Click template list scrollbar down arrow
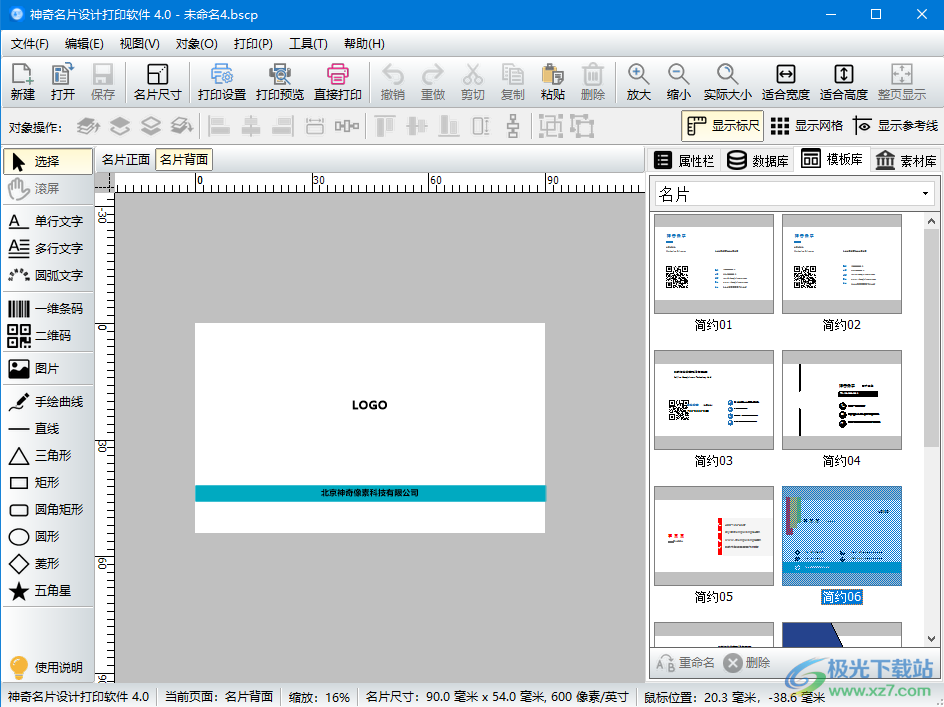 (931, 639)
